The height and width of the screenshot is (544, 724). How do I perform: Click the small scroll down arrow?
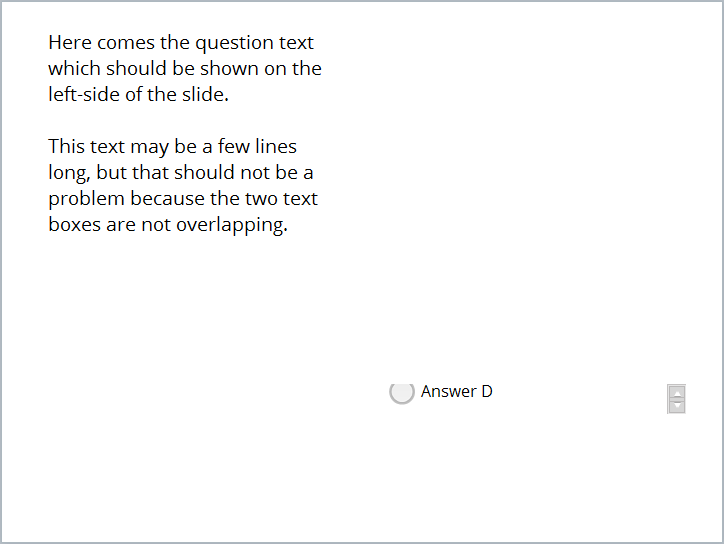(x=677, y=405)
